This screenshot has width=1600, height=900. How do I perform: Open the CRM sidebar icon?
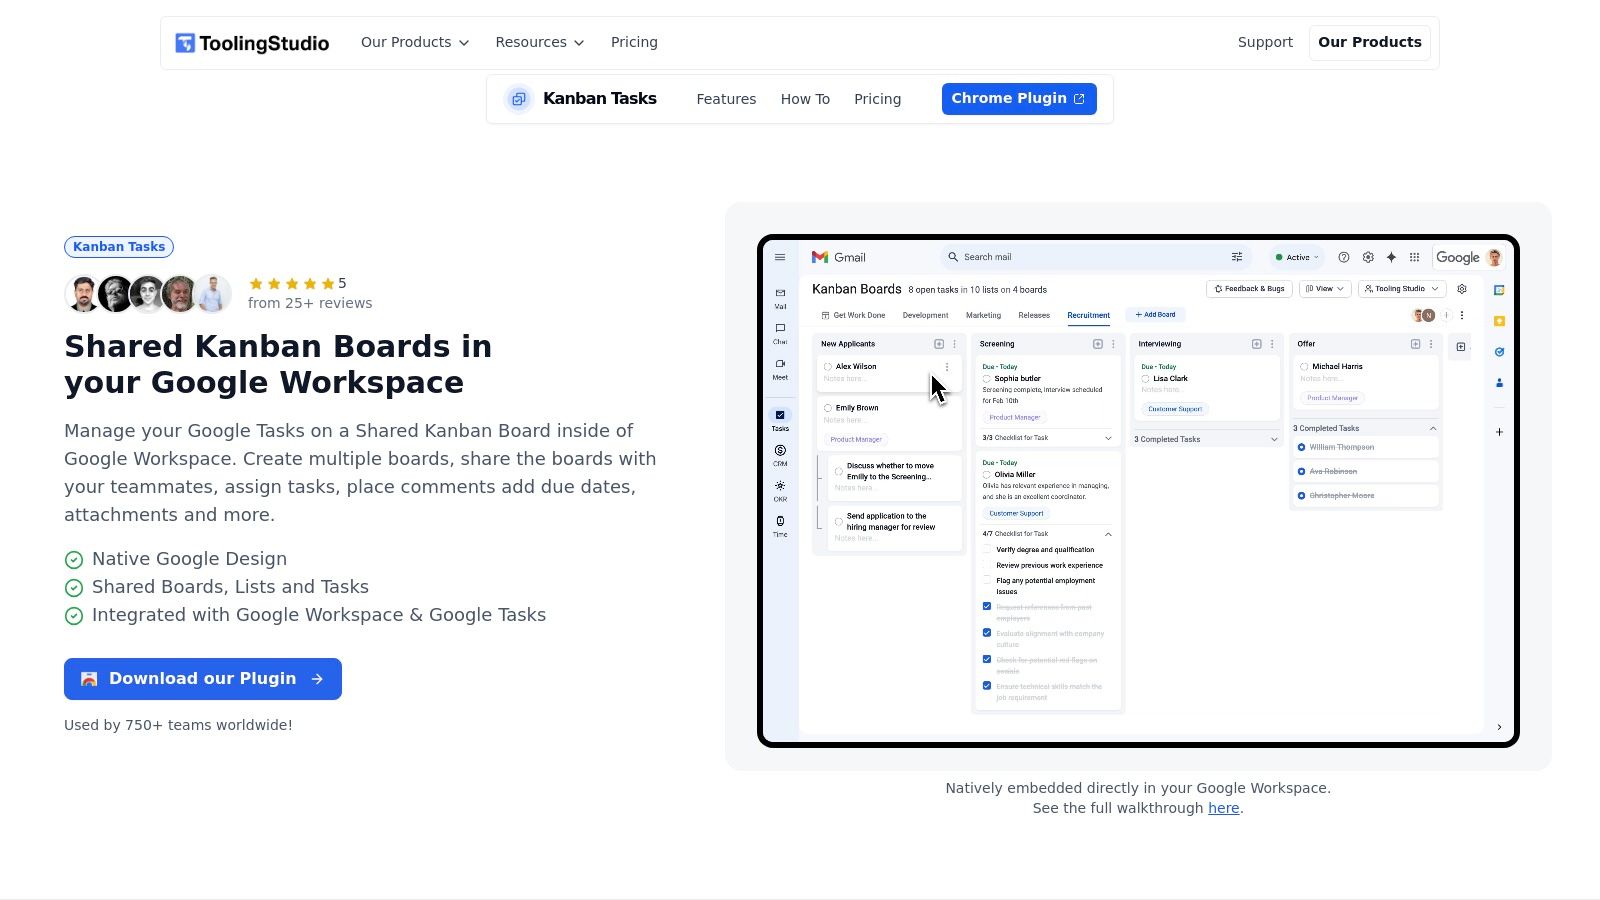(x=780, y=455)
